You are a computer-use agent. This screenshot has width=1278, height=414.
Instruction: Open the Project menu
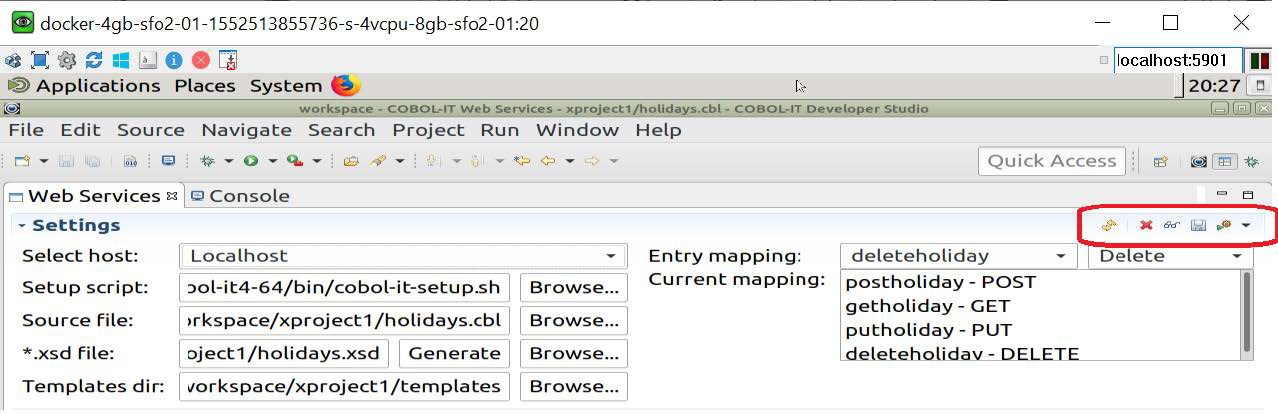[428, 130]
